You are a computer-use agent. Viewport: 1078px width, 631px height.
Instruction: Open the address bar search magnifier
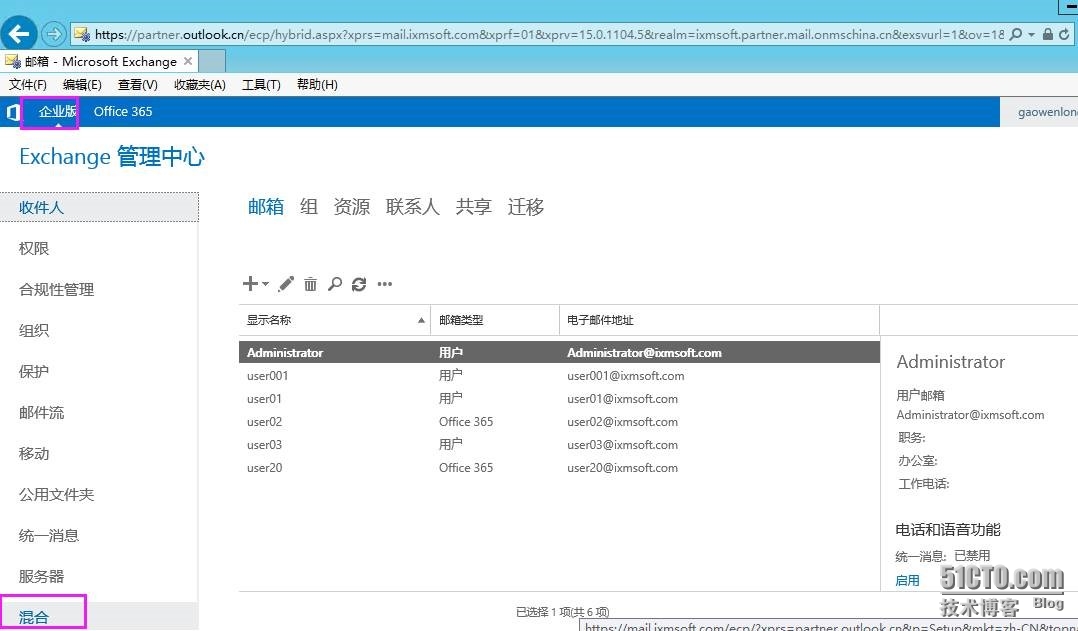(1015, 34)
